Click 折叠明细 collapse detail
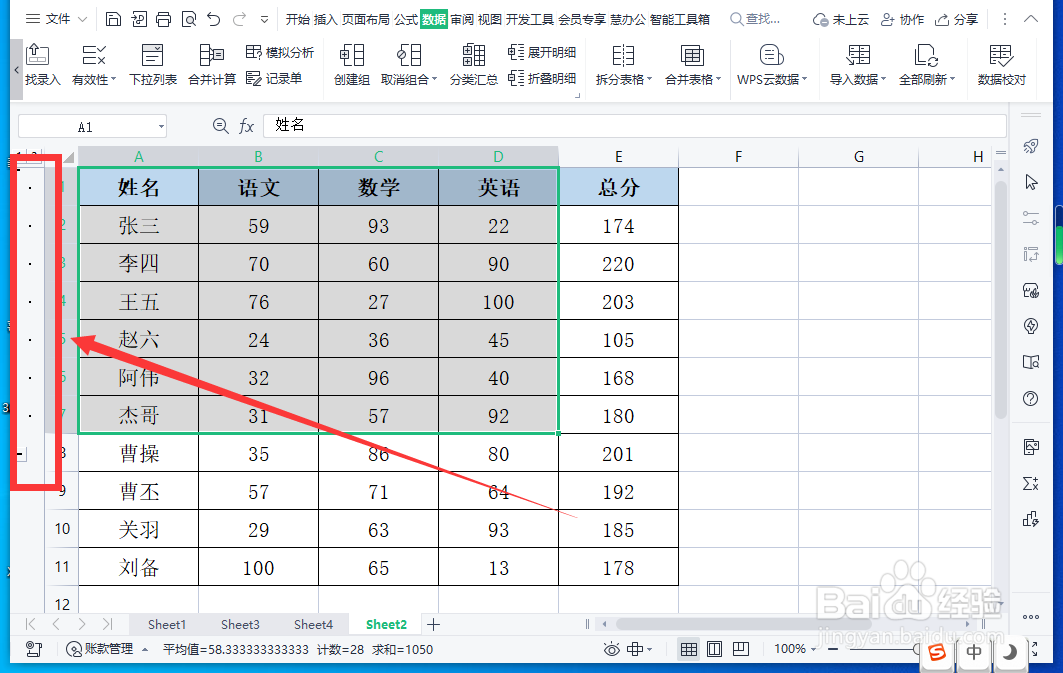 pos(542,79)
